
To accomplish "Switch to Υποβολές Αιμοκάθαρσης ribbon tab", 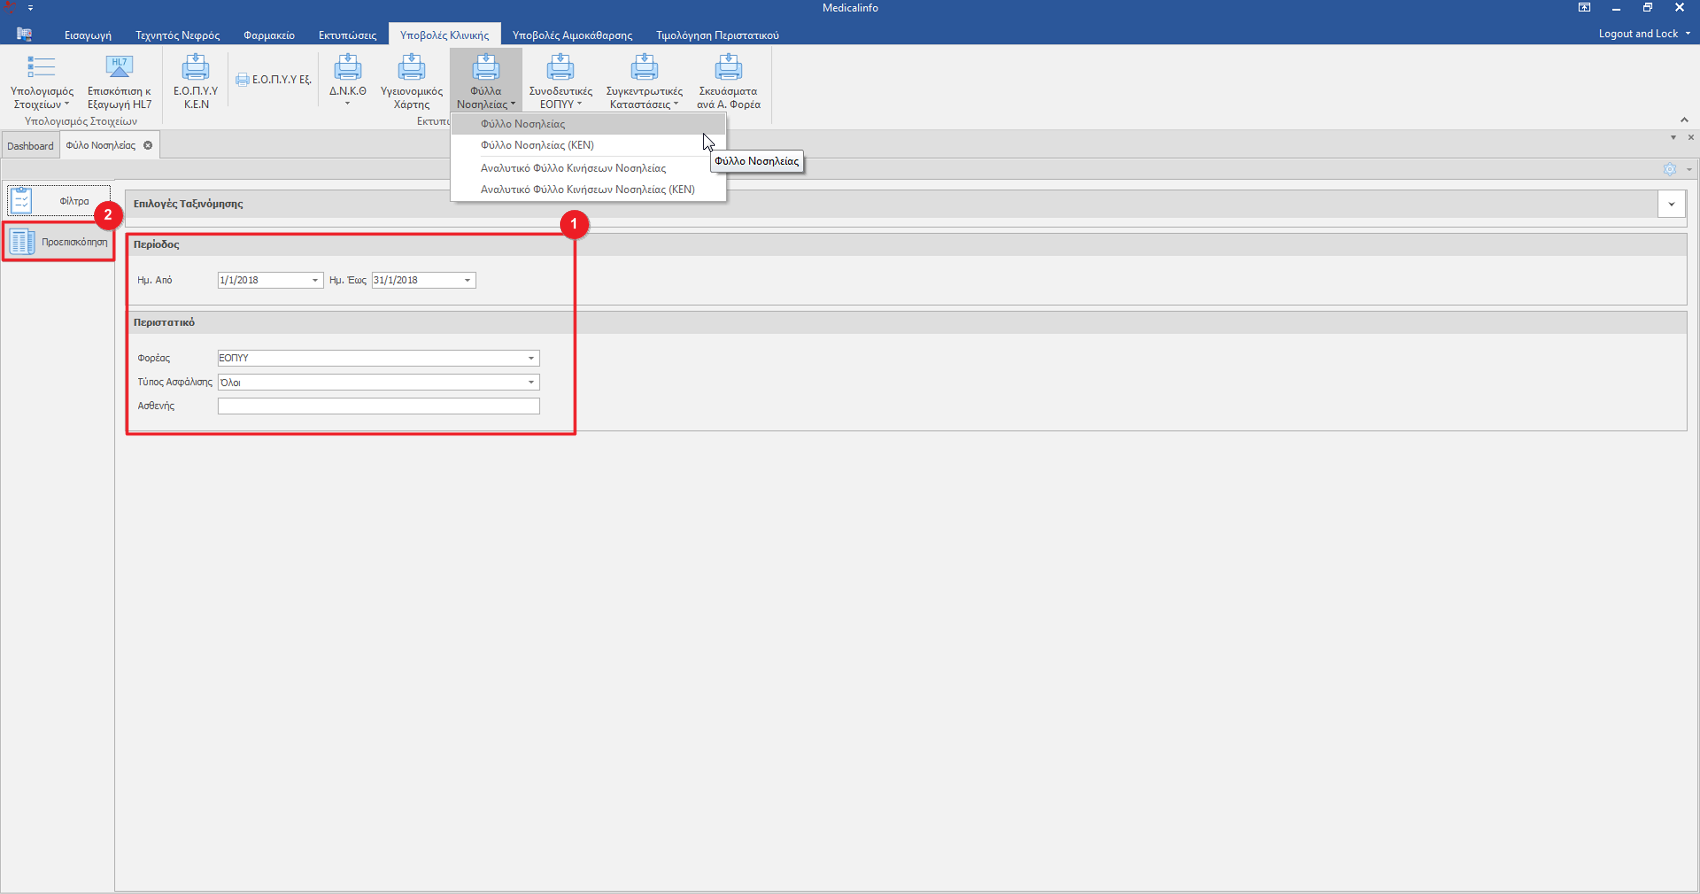I will (x=572, y=35).
